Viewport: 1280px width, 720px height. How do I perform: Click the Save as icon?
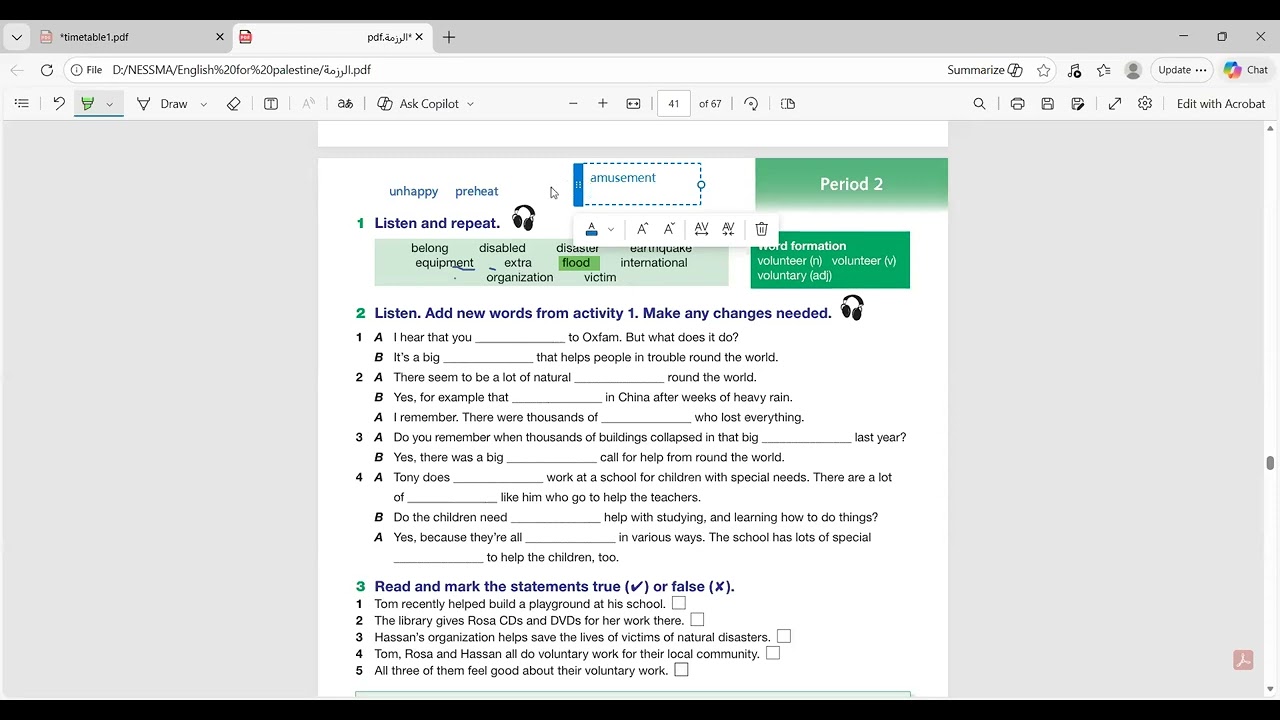click(1078, 104)
